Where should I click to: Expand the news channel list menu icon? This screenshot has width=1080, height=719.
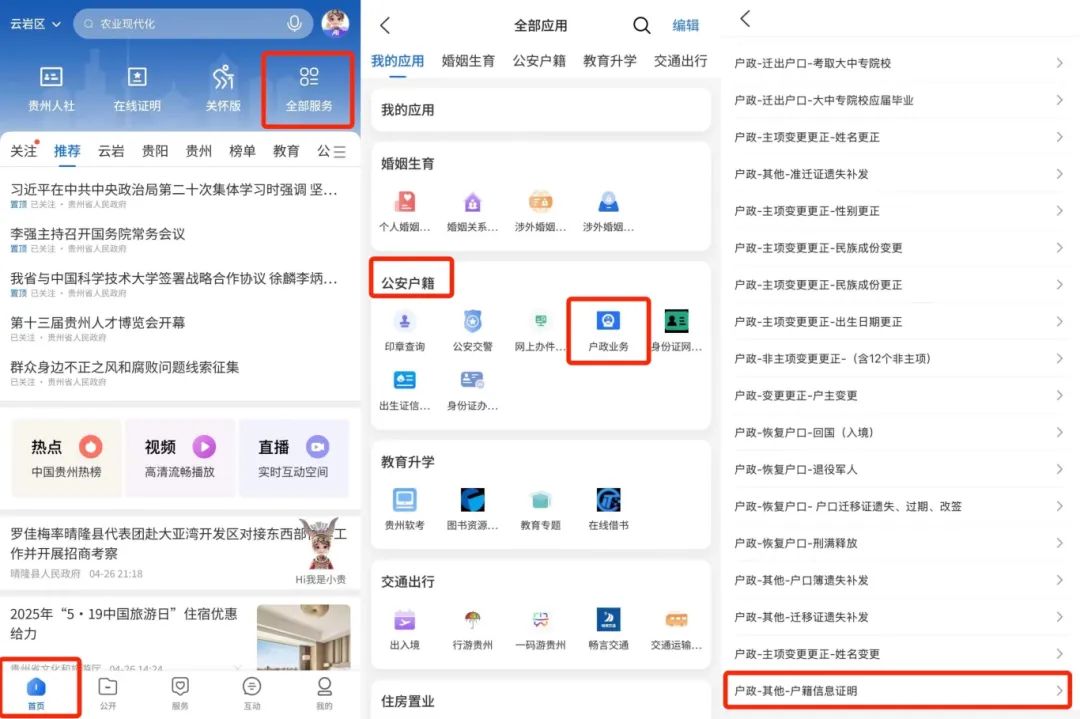tap(339, 151)
